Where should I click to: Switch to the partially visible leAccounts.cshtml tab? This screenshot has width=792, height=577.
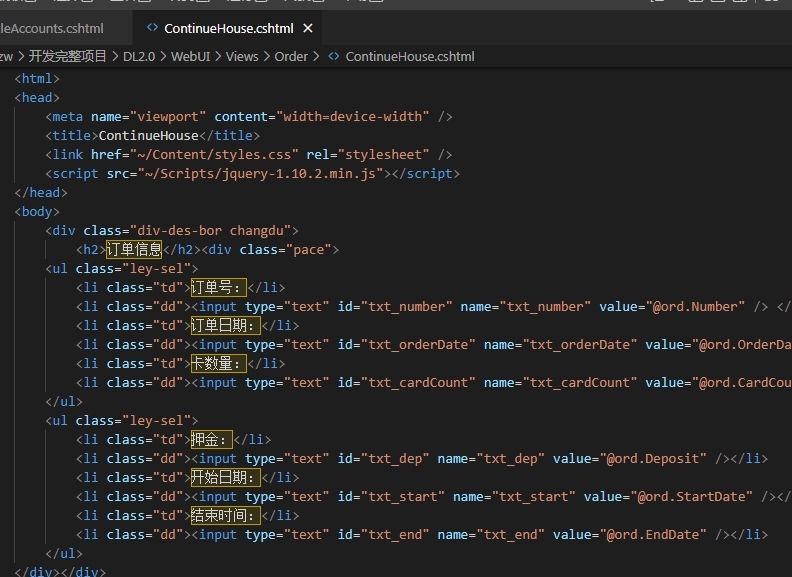[52, 29]
